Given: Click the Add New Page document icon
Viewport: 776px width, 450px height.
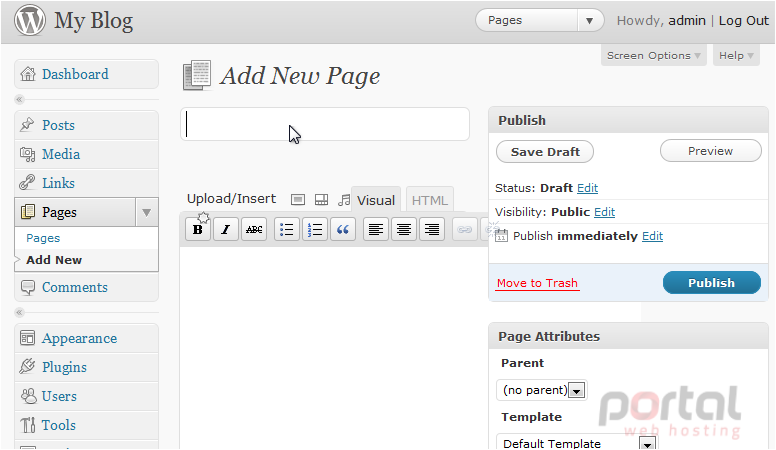Looking at the screenshot, I should [x=197, y=75].
